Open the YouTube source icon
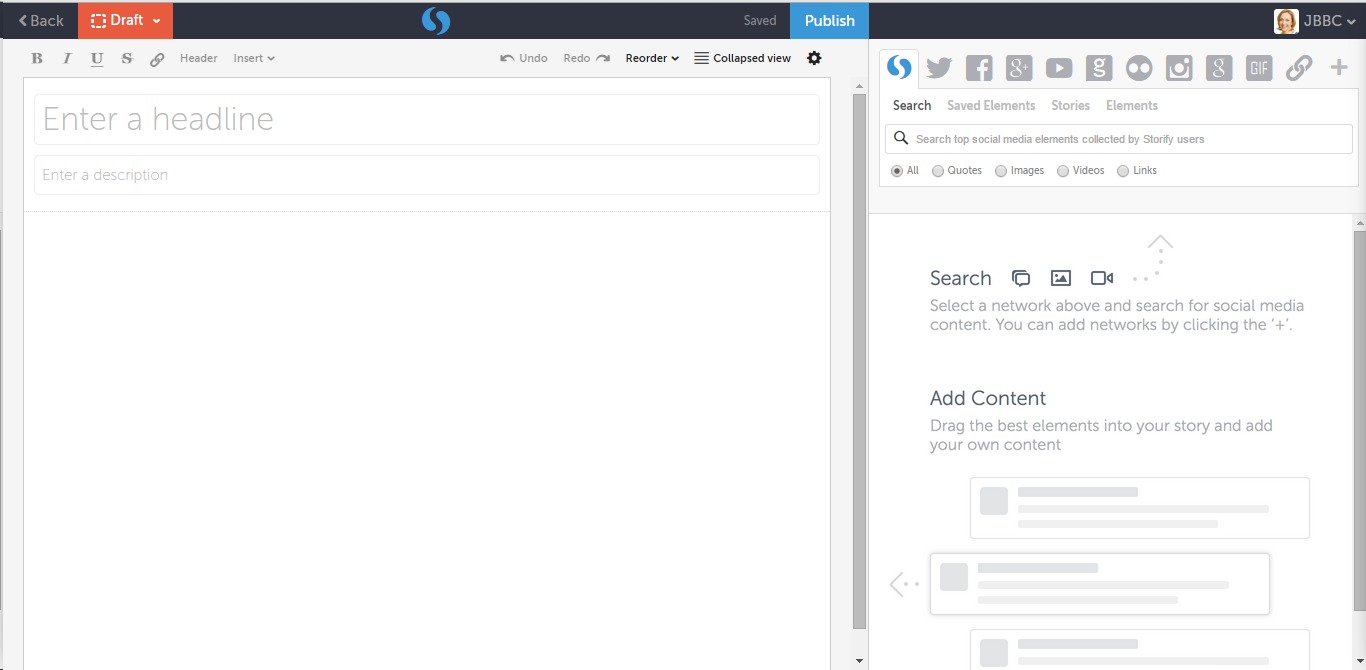The width and height of the screenshot is (1366, 670). point(1059,68)
